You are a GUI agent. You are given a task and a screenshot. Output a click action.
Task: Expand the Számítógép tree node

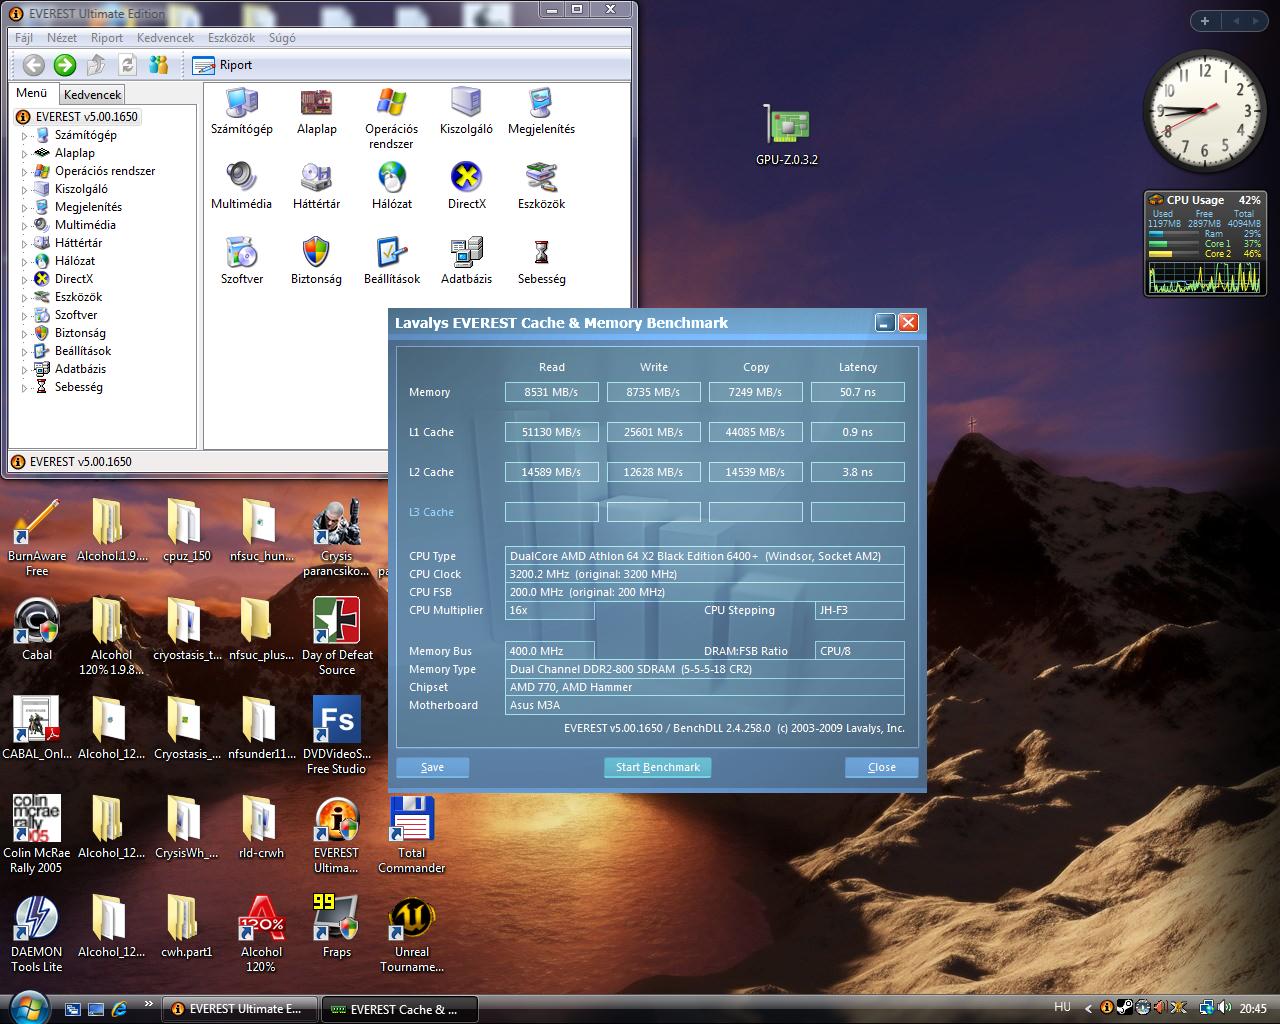click(25, 135)
